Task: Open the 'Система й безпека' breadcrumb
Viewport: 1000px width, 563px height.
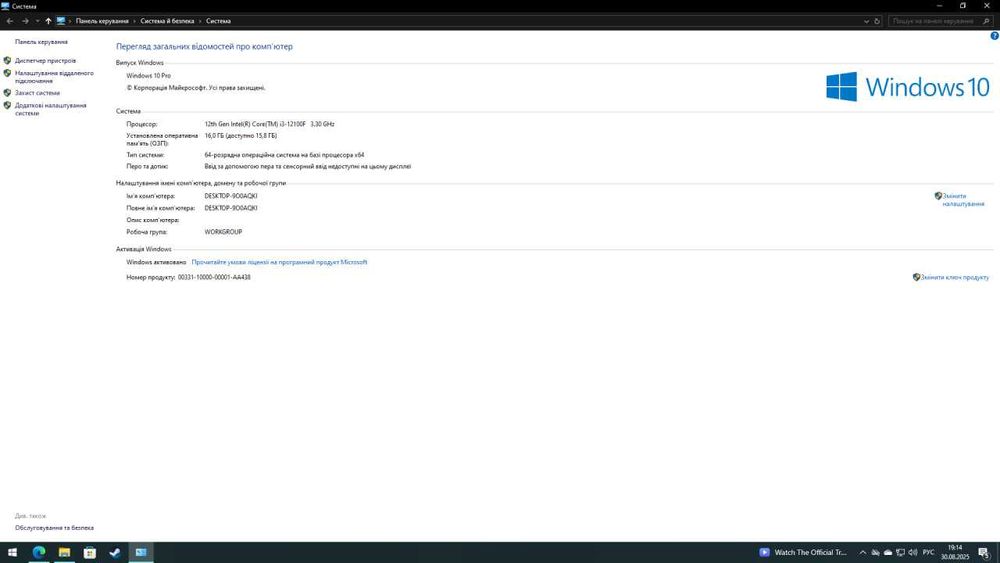Action: pos(167,21)
